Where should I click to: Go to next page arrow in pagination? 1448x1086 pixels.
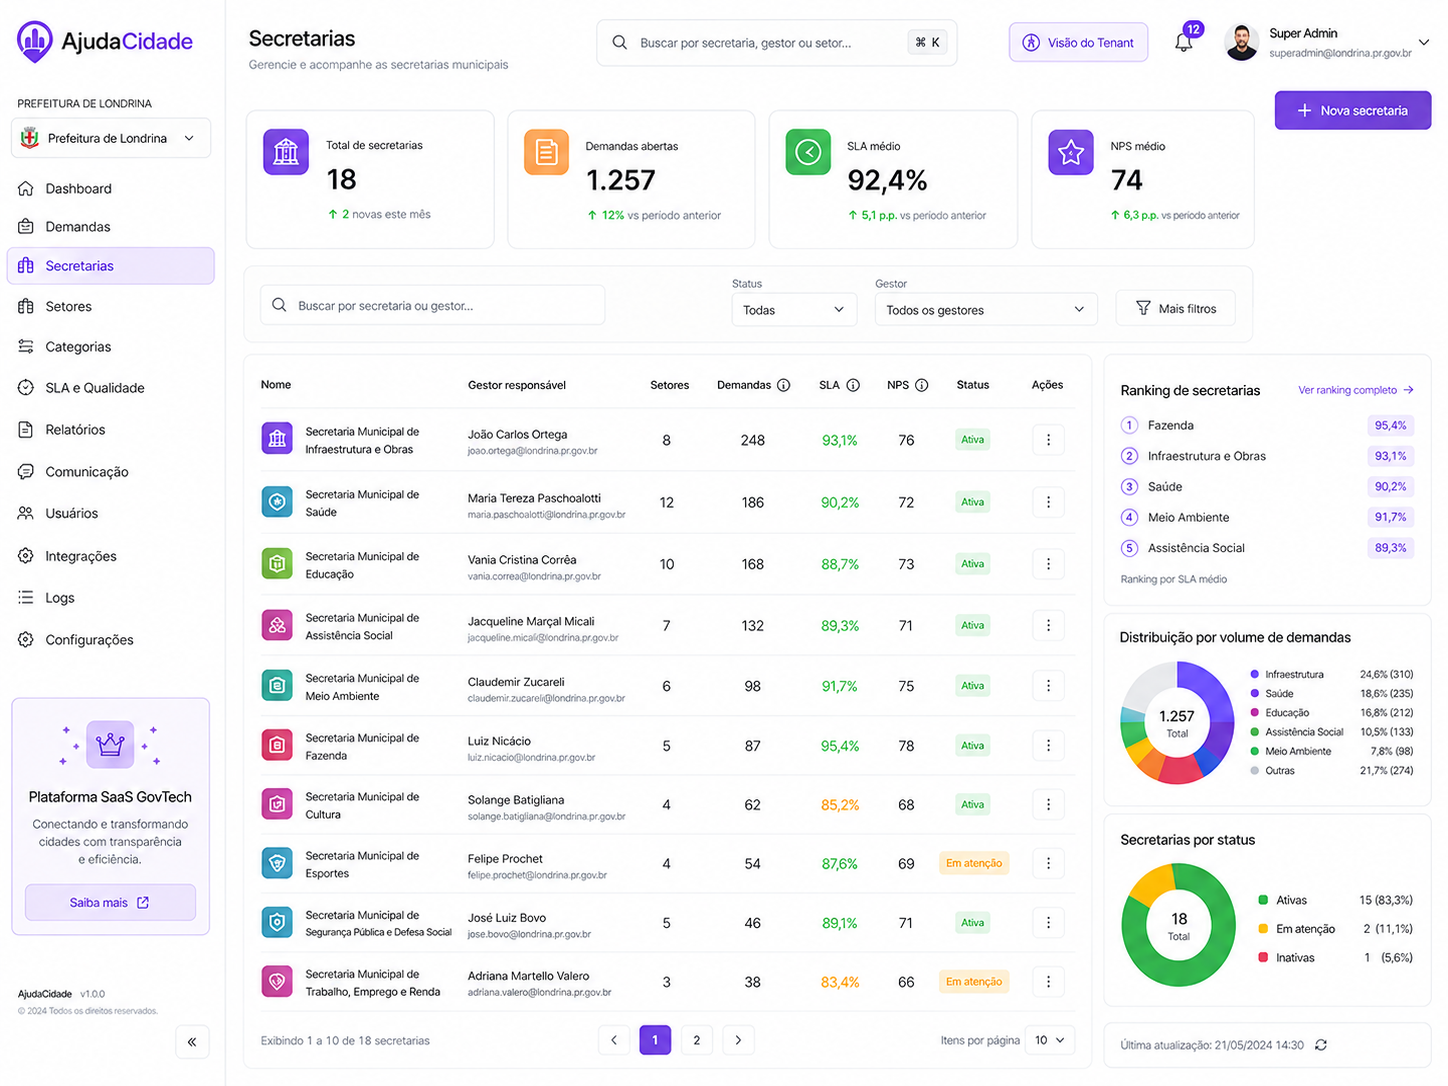point(738,1040)
